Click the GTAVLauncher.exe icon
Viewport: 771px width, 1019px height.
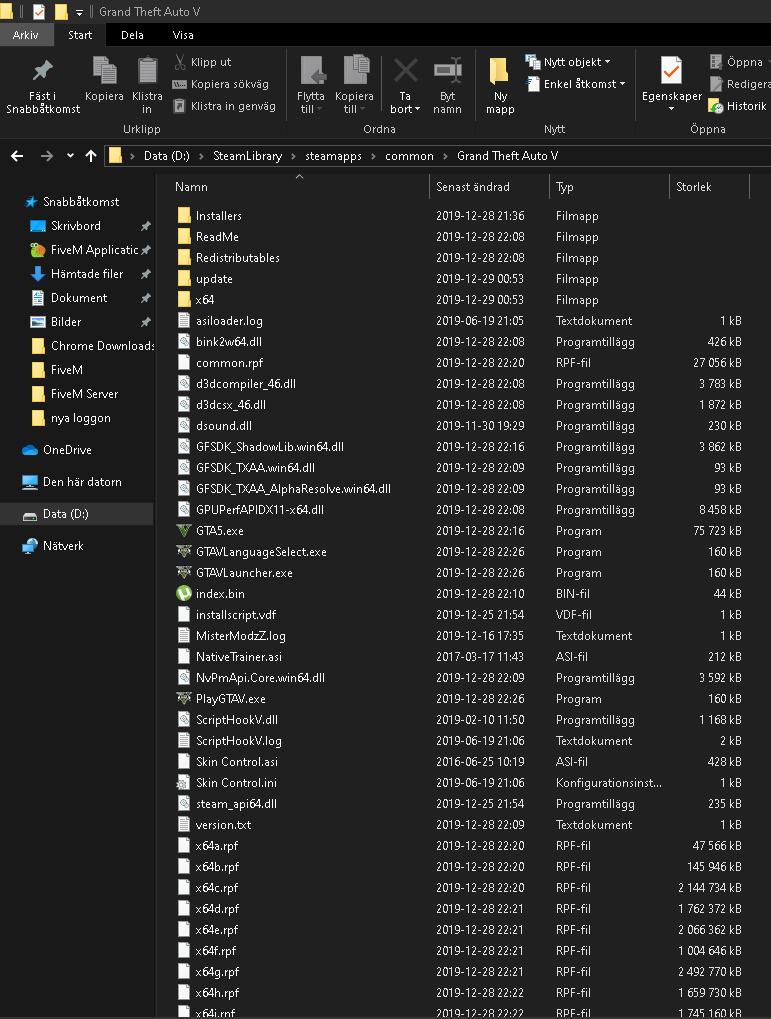(x=184, y=572)
